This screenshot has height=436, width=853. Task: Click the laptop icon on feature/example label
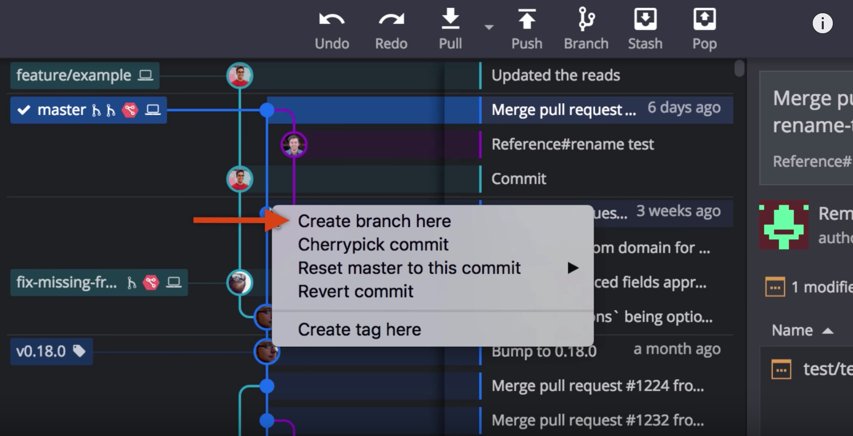coord(145,75)
